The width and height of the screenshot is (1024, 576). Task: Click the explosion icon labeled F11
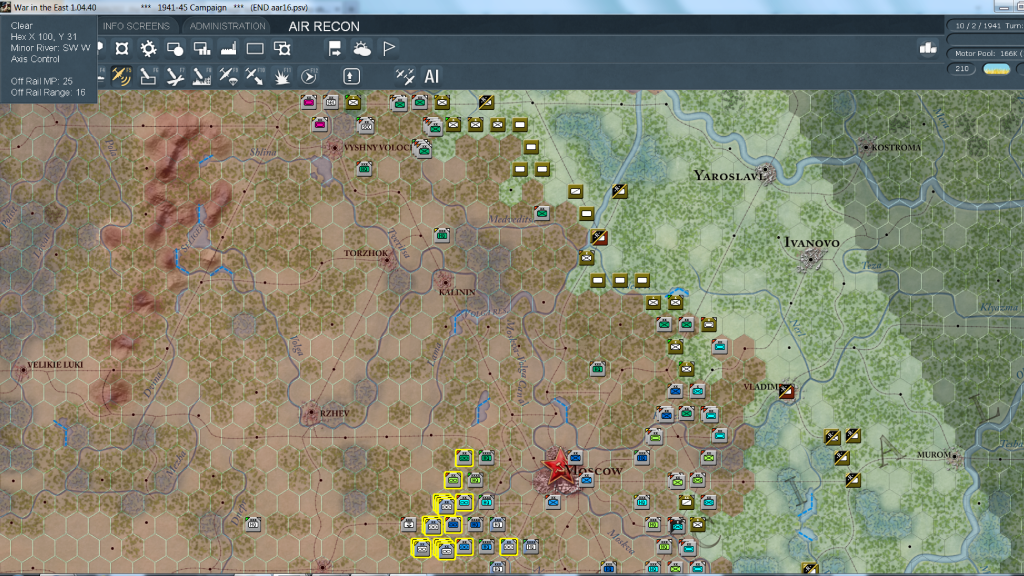(282, 75)
